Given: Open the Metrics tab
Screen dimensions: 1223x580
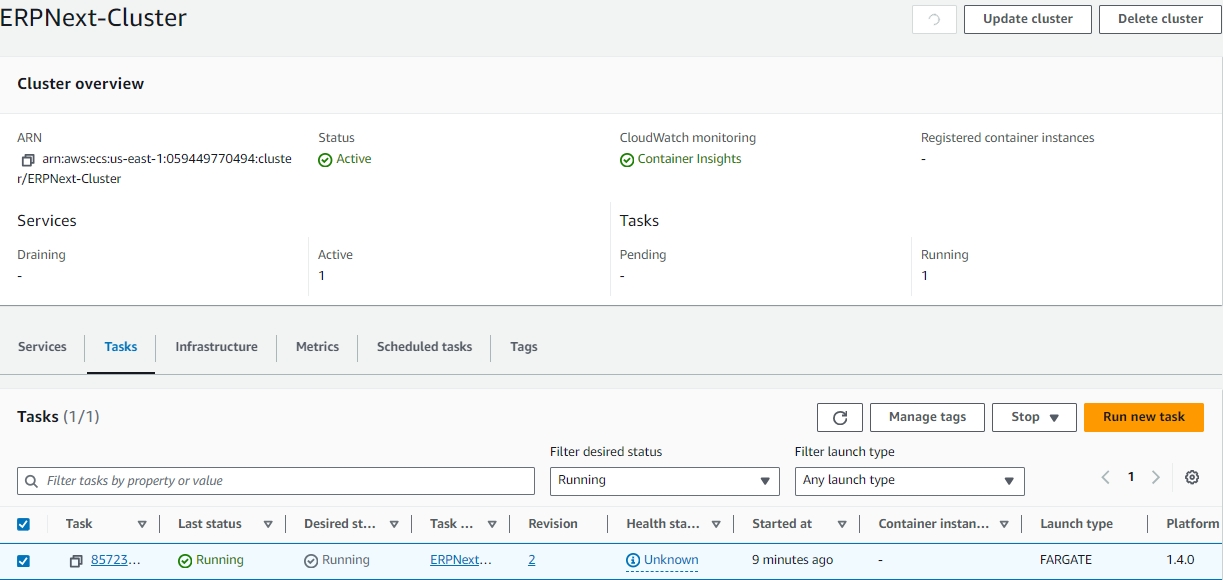Looking at the screenshot, I should [x=317, y=347].
